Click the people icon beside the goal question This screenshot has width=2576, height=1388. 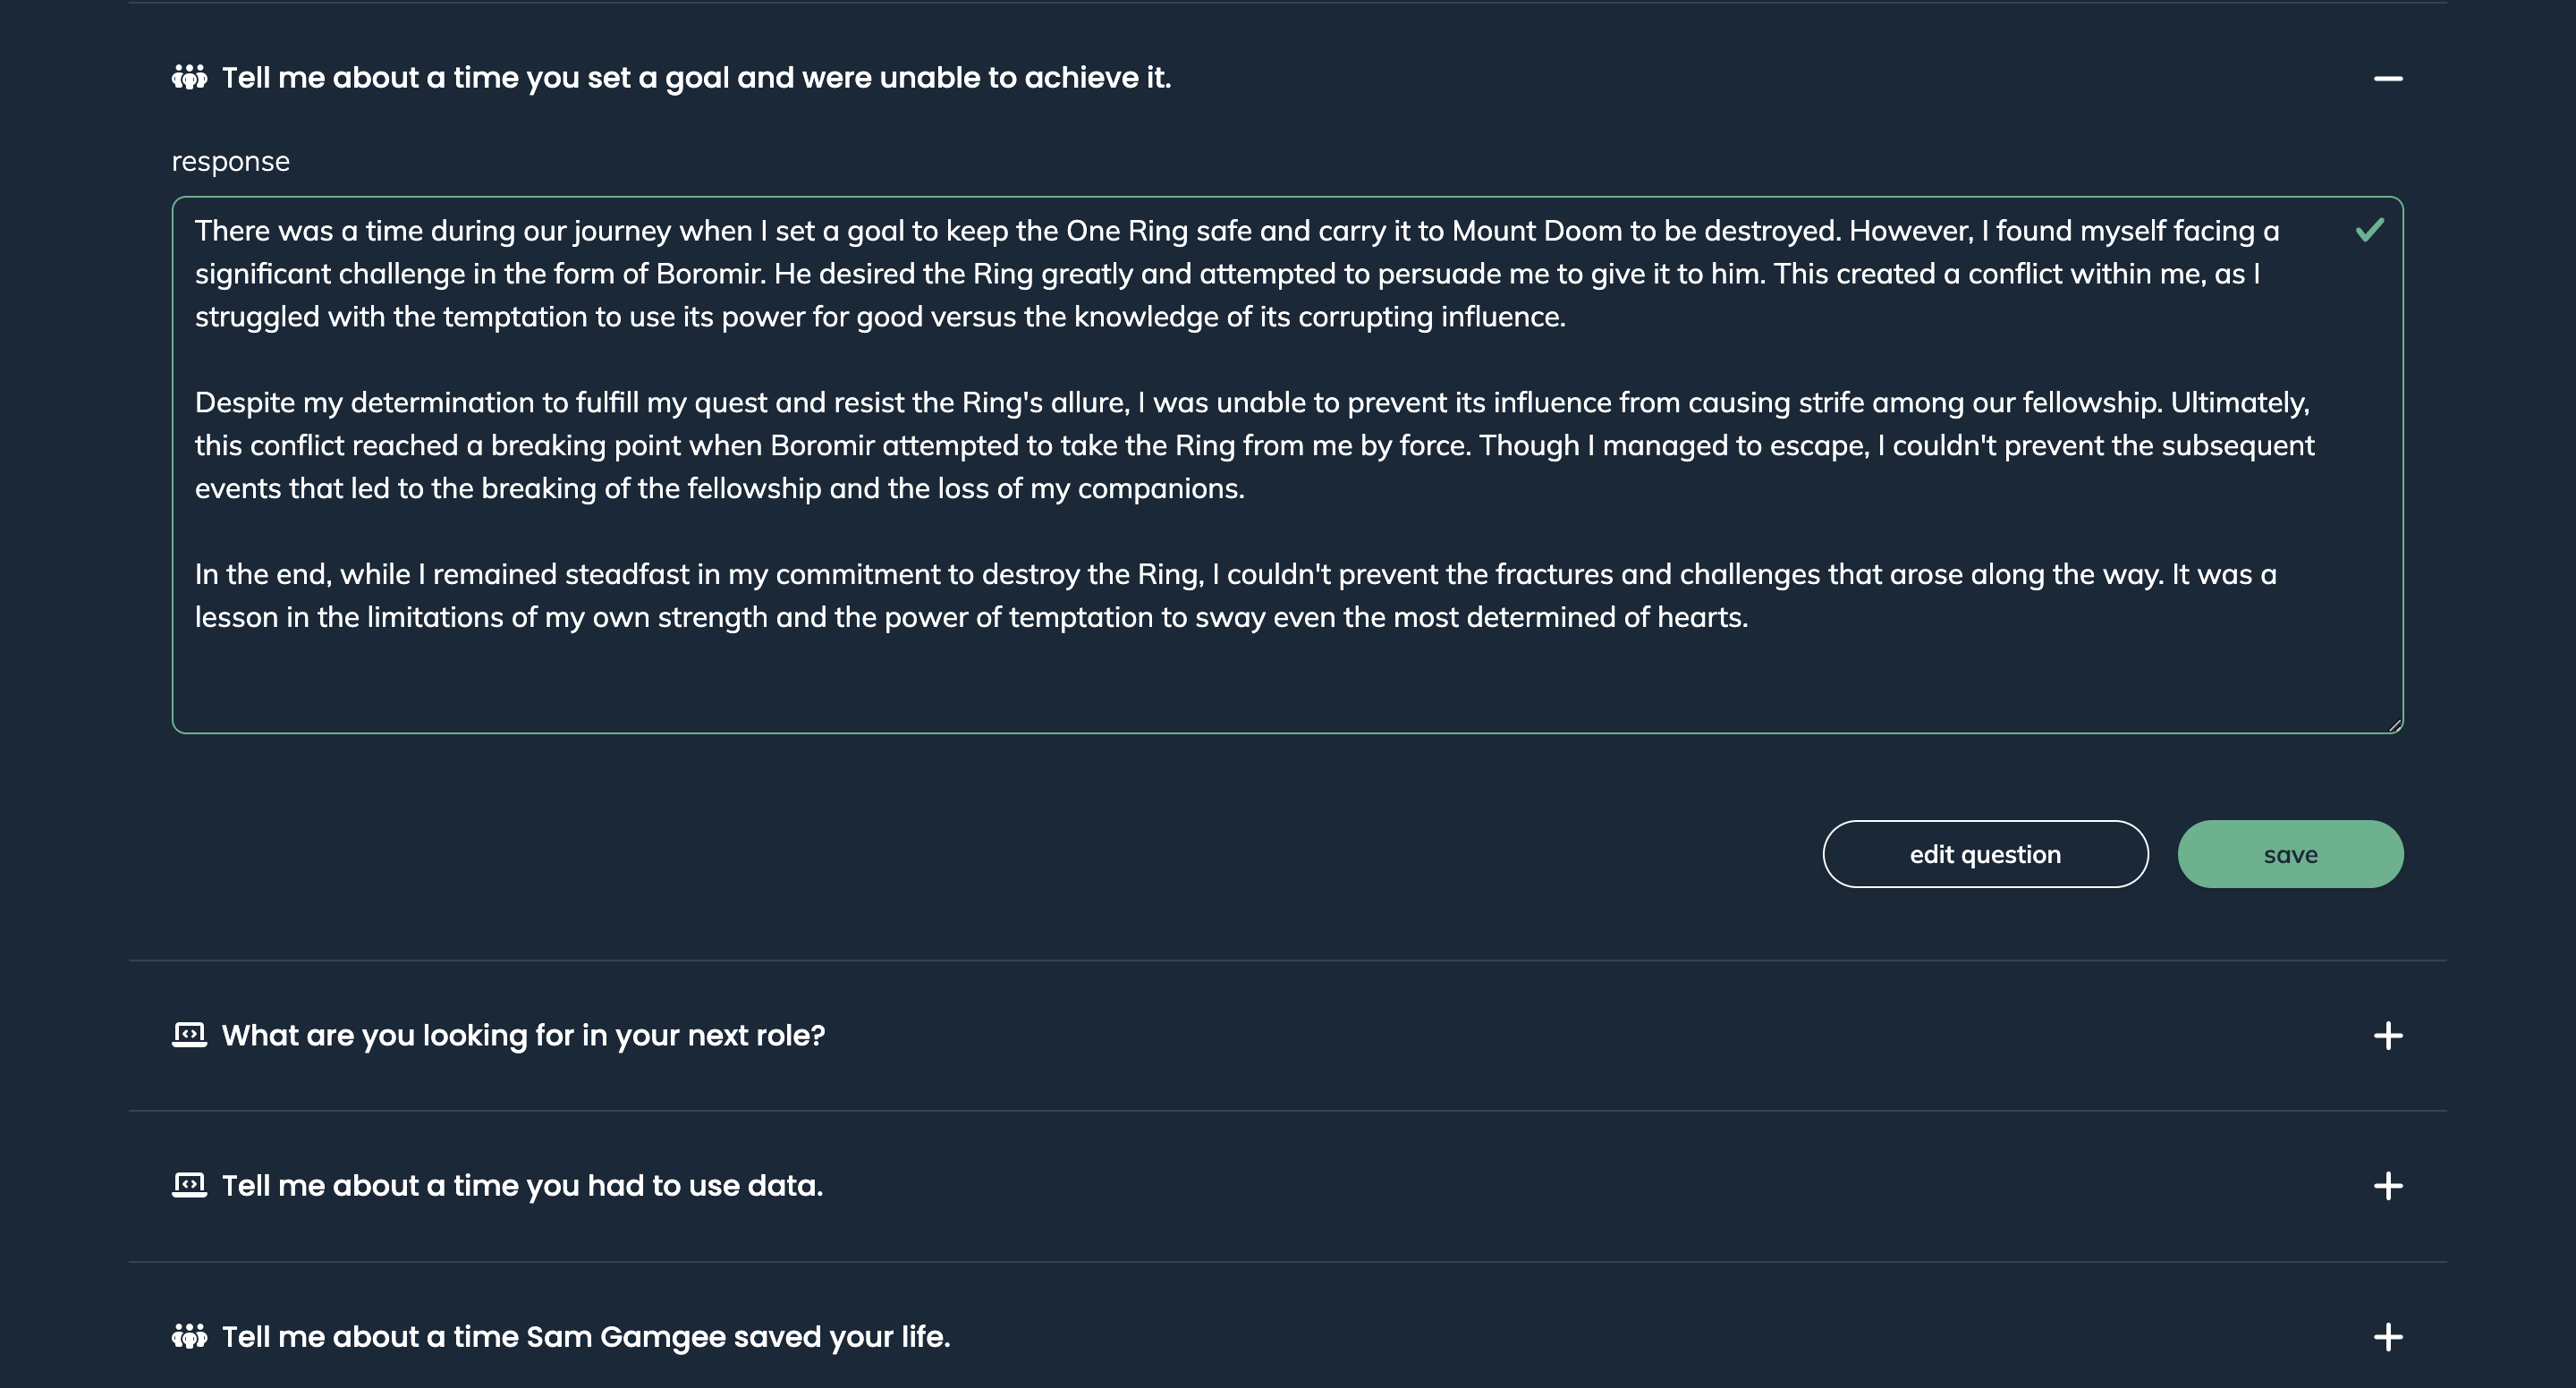point(189,77)
